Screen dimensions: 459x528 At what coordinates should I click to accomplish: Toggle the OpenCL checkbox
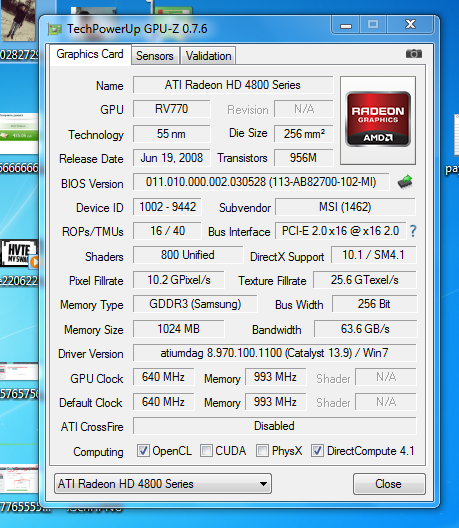click(x=143, y=450)
